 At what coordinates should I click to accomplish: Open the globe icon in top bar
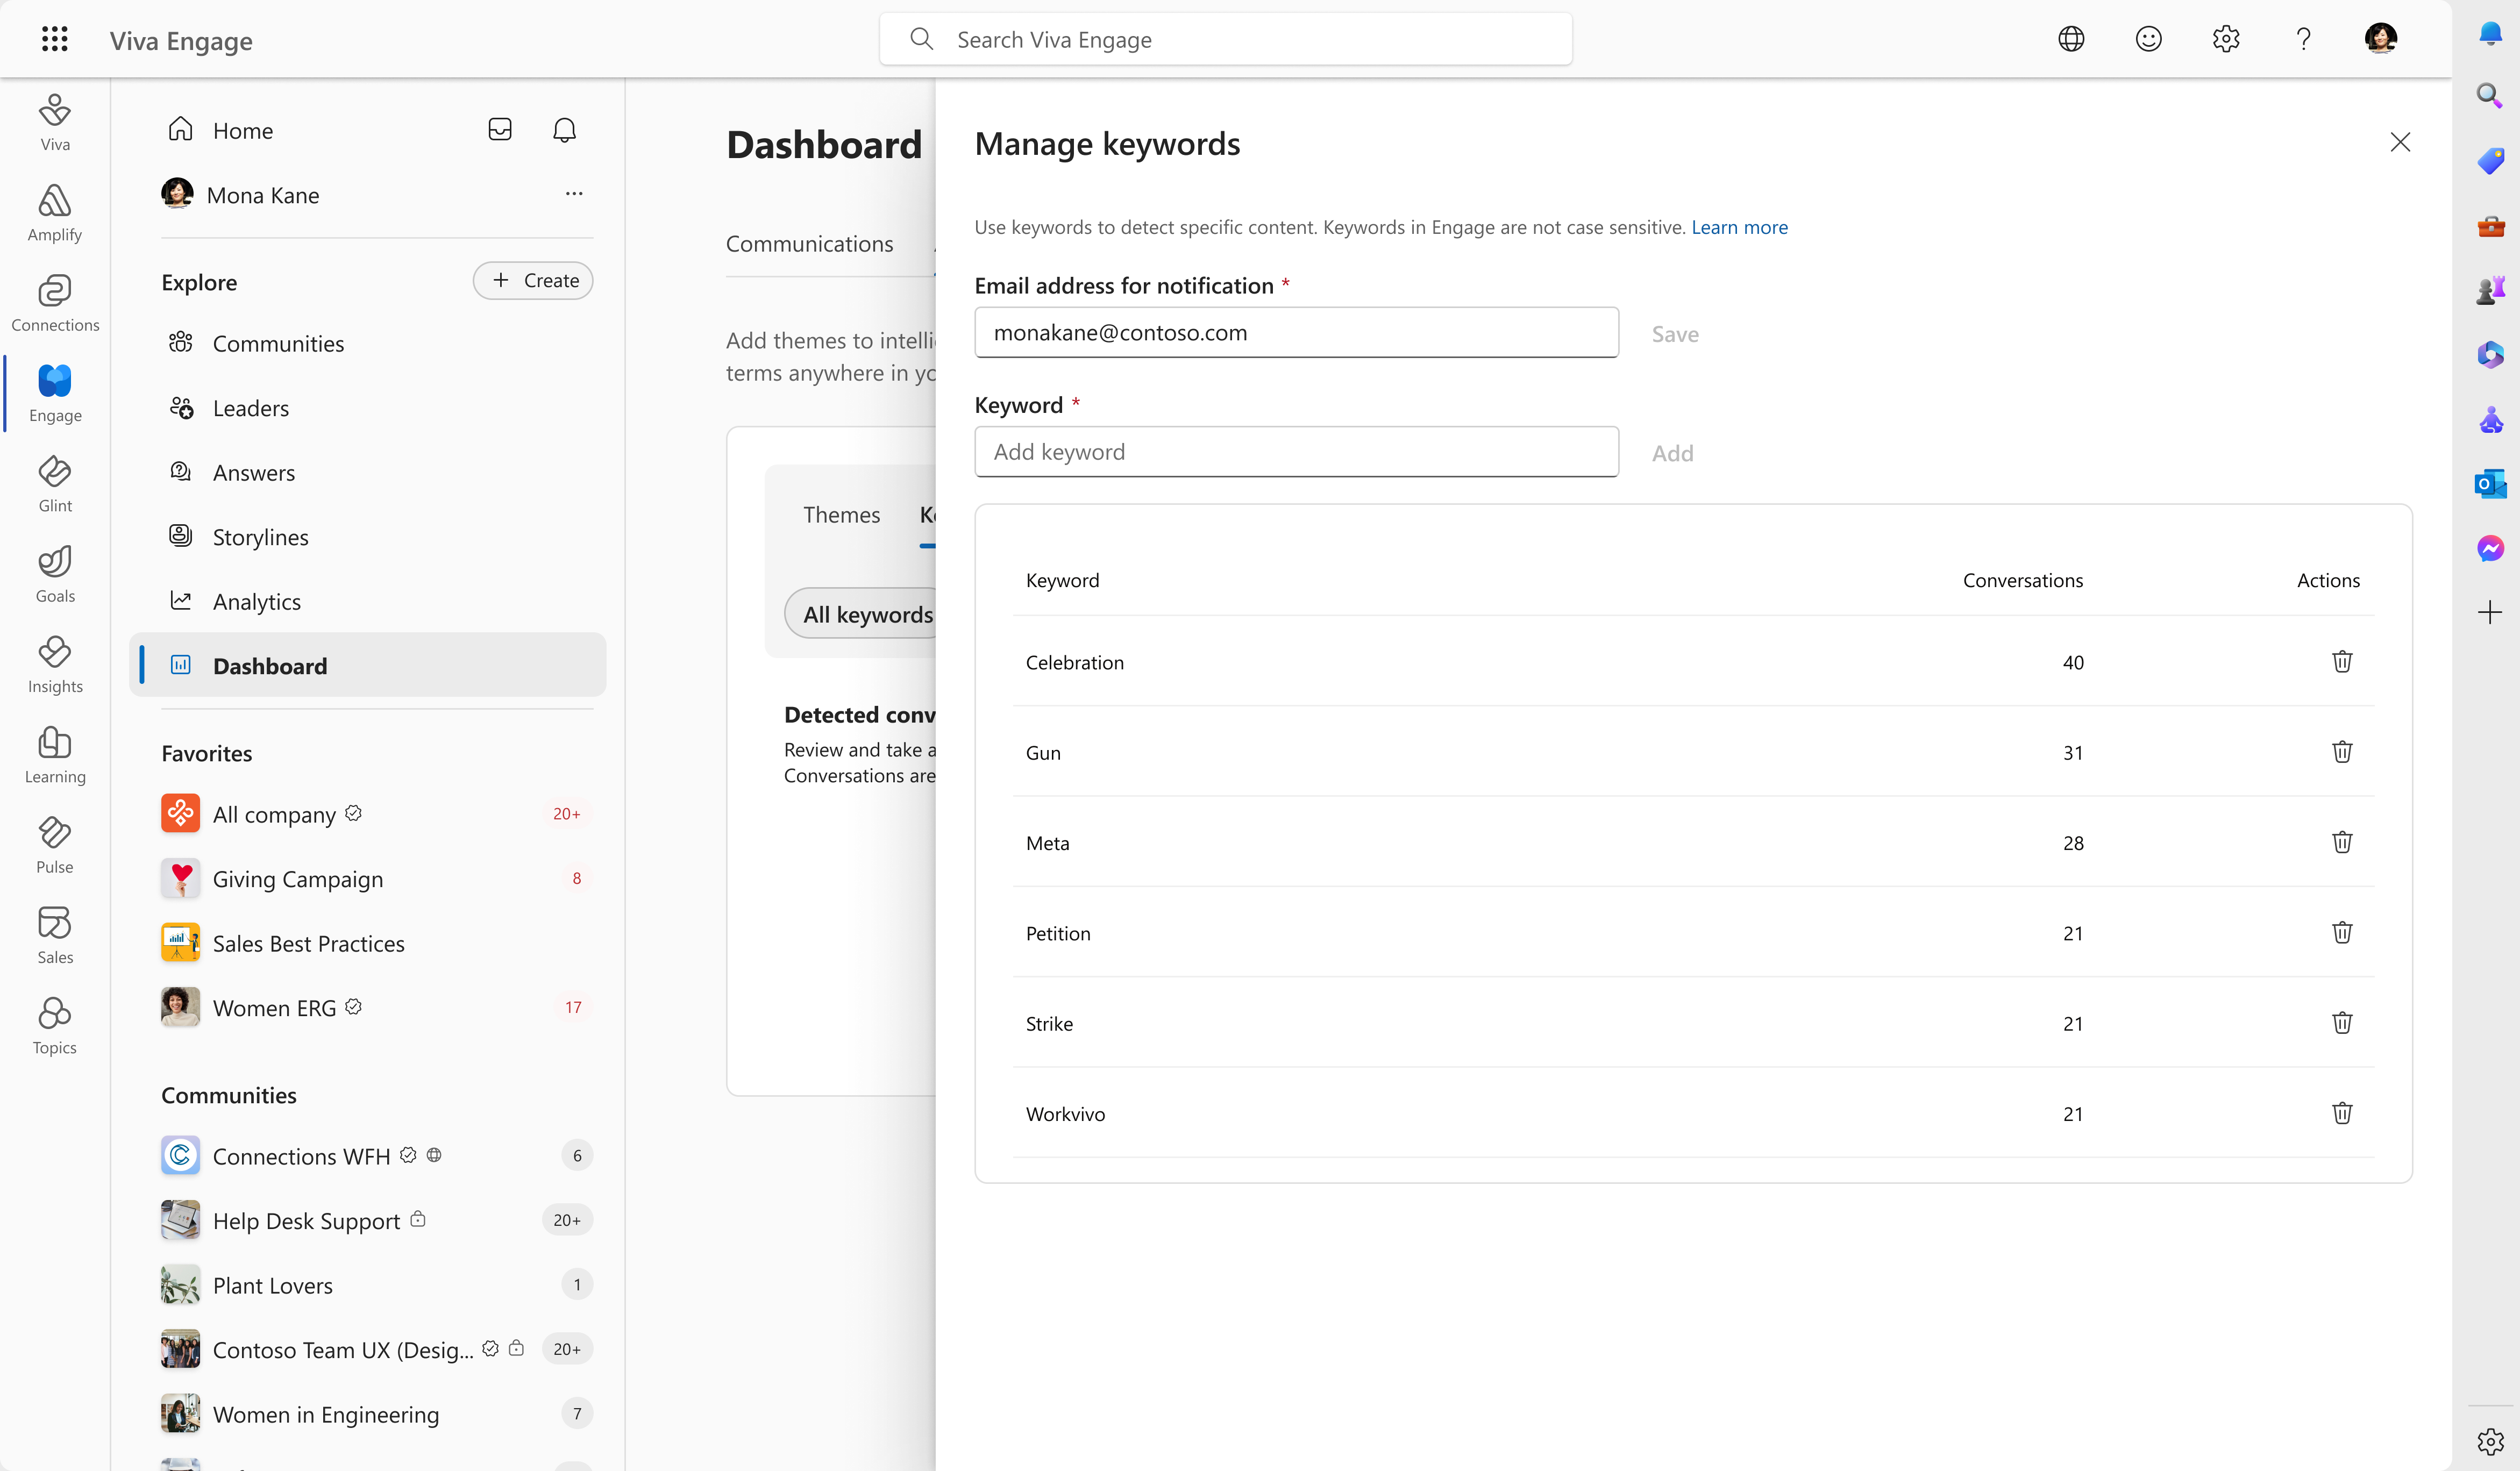(x=2071, y=39)
